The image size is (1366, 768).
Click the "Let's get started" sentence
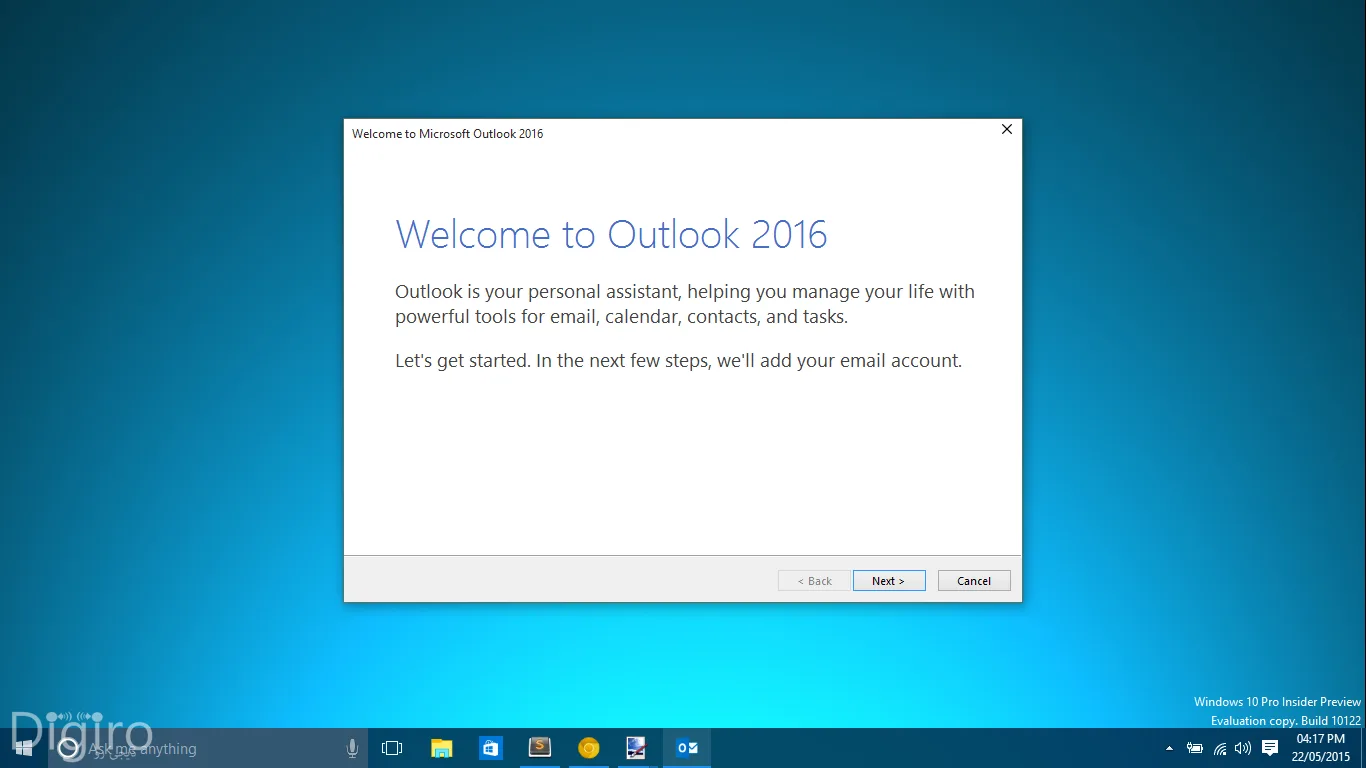pos(678,361)
